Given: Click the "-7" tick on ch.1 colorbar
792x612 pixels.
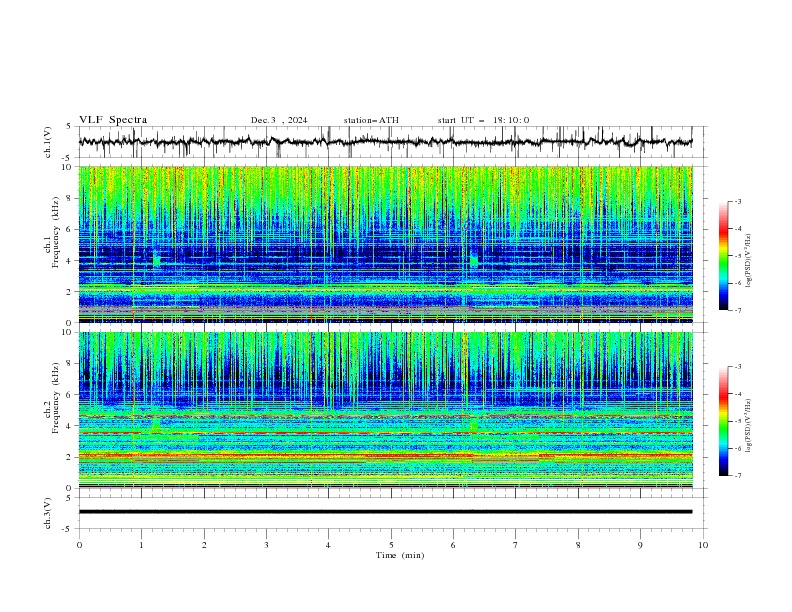Looking at the screenshot, I should (738, 310).
